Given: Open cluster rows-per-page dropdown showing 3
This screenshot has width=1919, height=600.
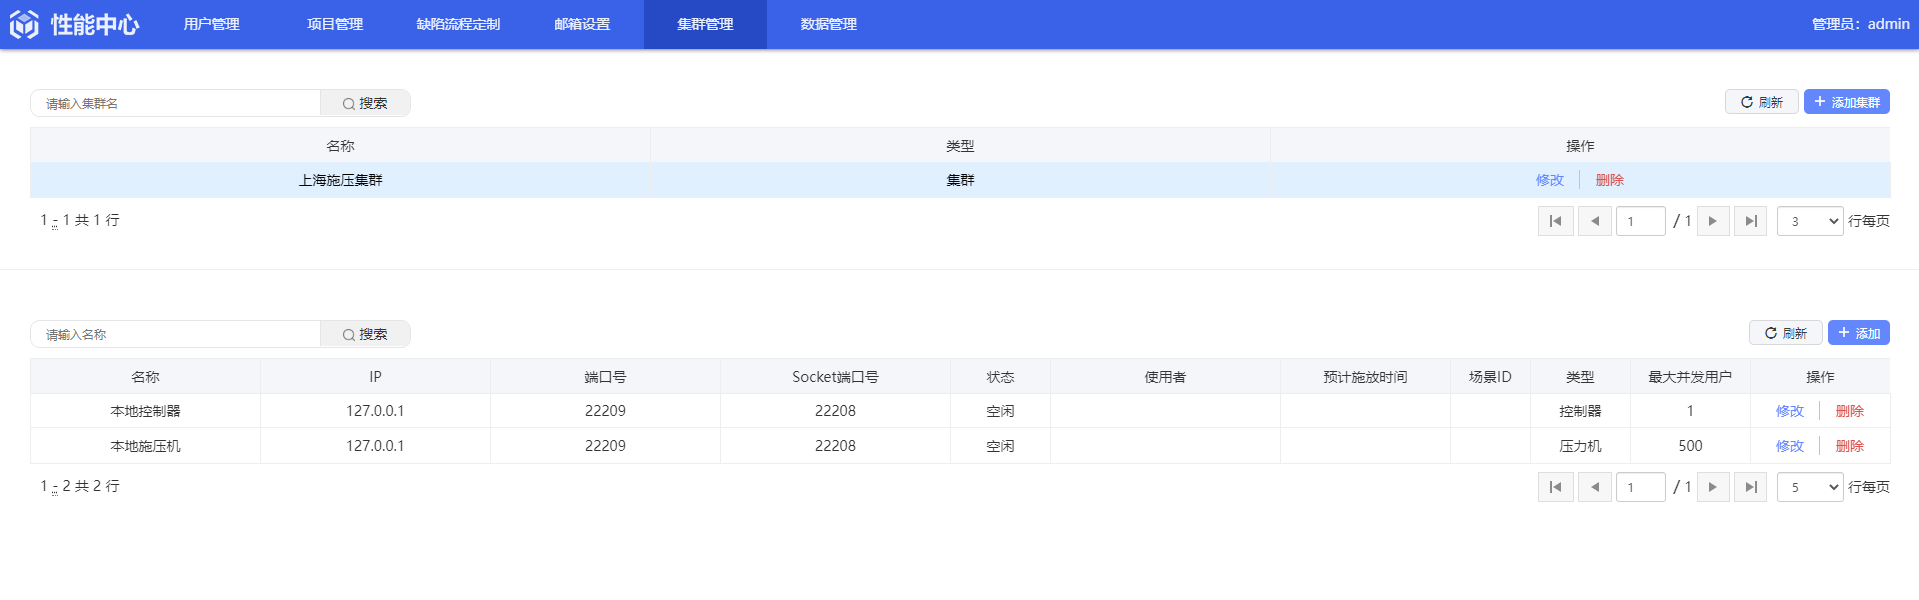Looking at the screenshot, I should click(1809, 221).
